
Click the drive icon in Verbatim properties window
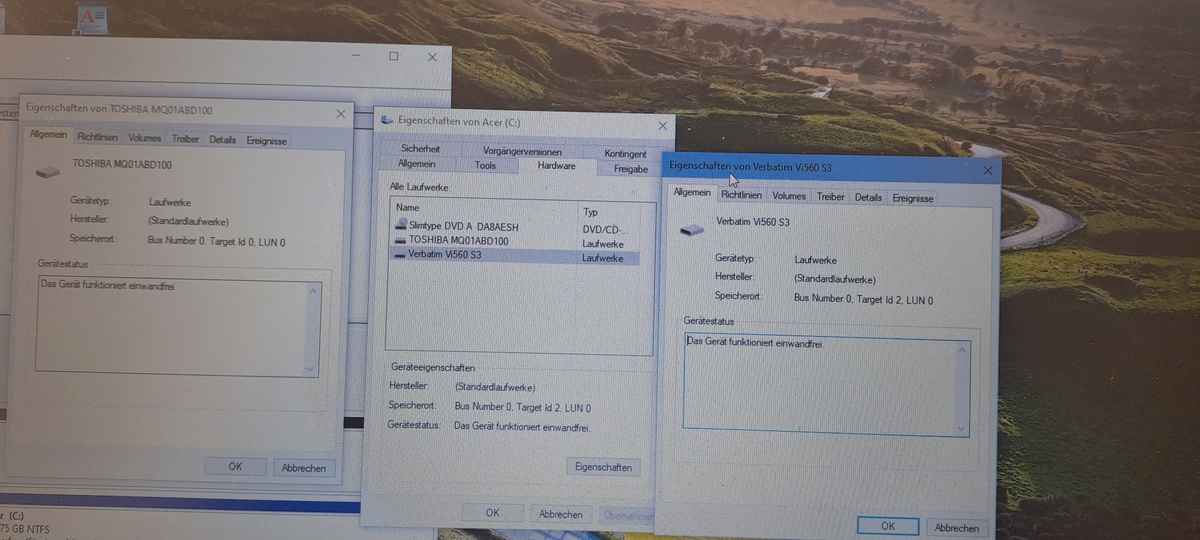point(691,229)
